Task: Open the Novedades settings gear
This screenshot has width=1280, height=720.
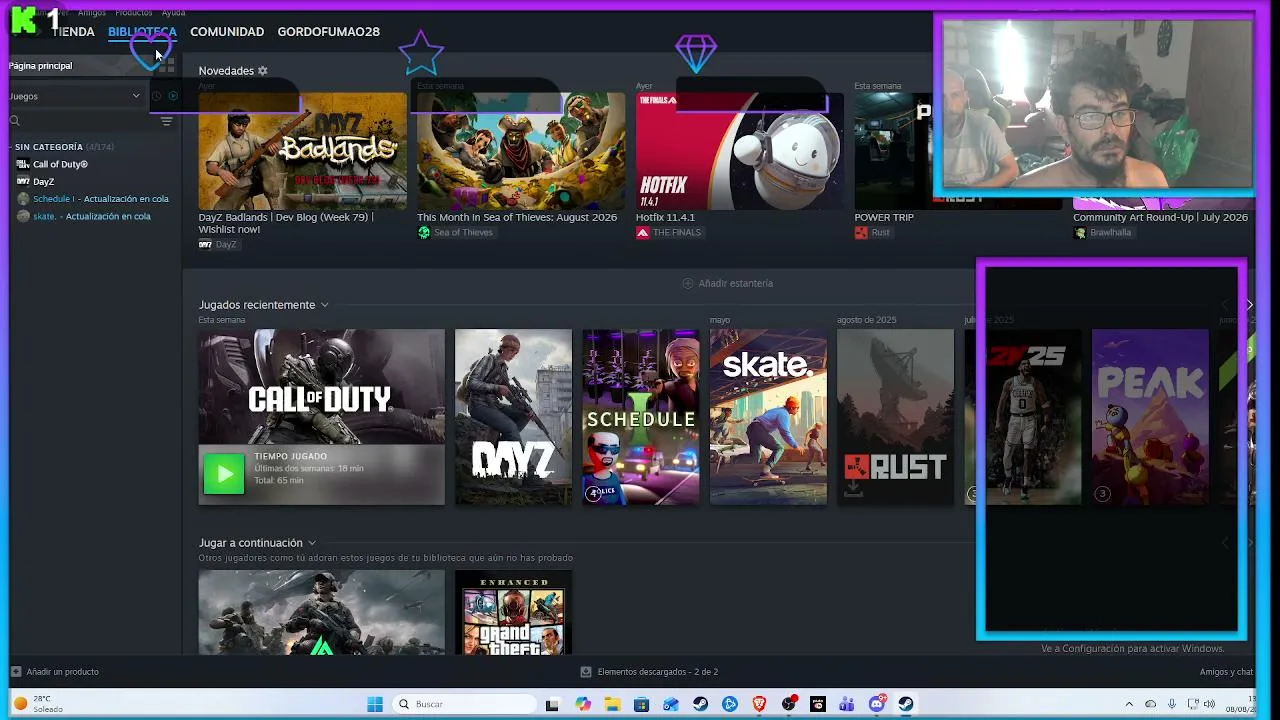Action: point(263,71)
